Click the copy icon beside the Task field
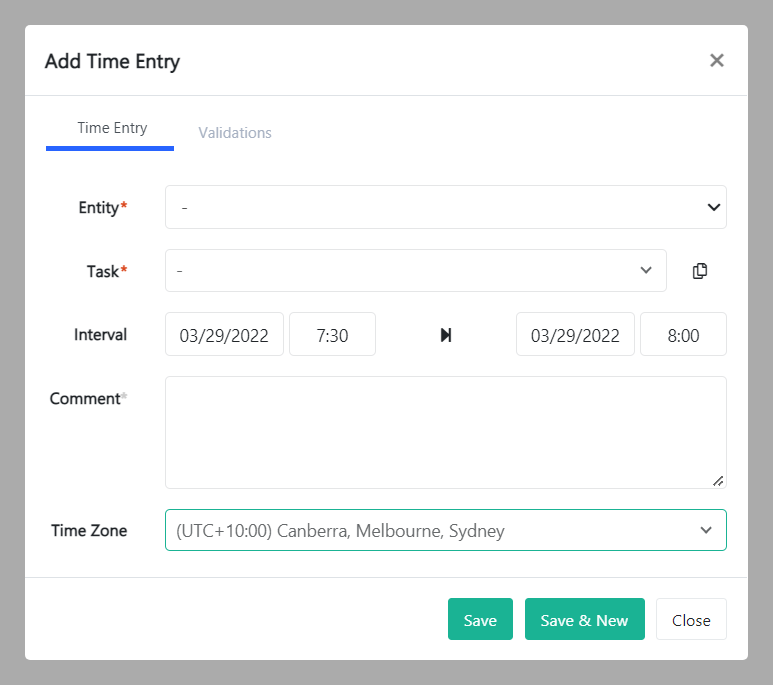 700,271
